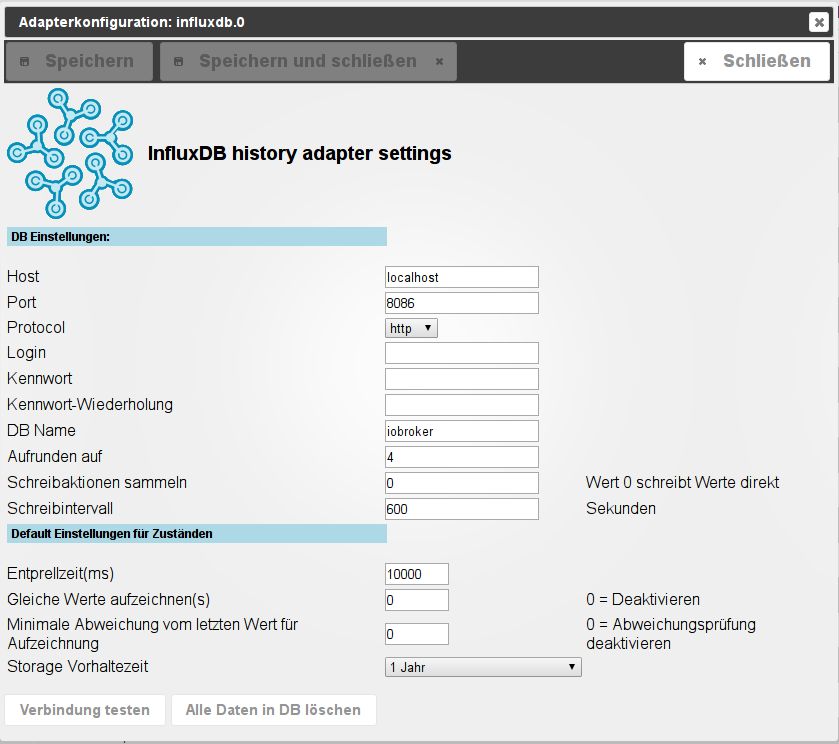Click the Entprellzeit(ms) field
This screenshot has width=839, height=744.
(x=417, y=574)
